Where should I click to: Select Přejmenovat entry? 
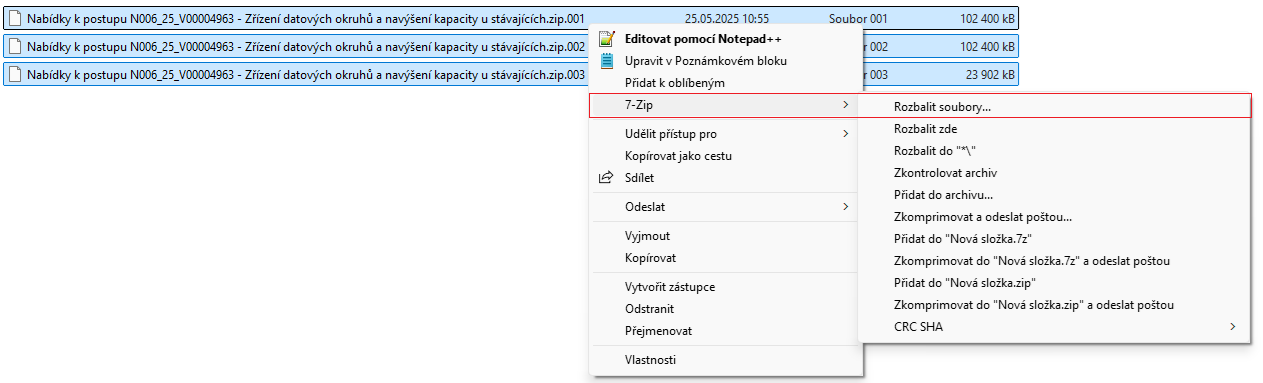coord(725,331)
